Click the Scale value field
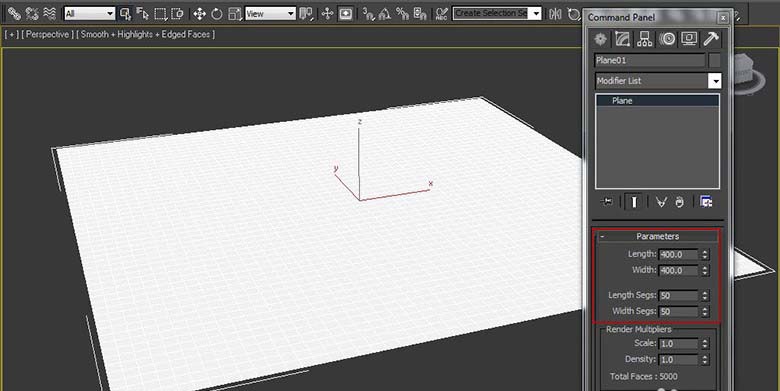The height and width of the screenshot is (391, 780). click(679, 344)
